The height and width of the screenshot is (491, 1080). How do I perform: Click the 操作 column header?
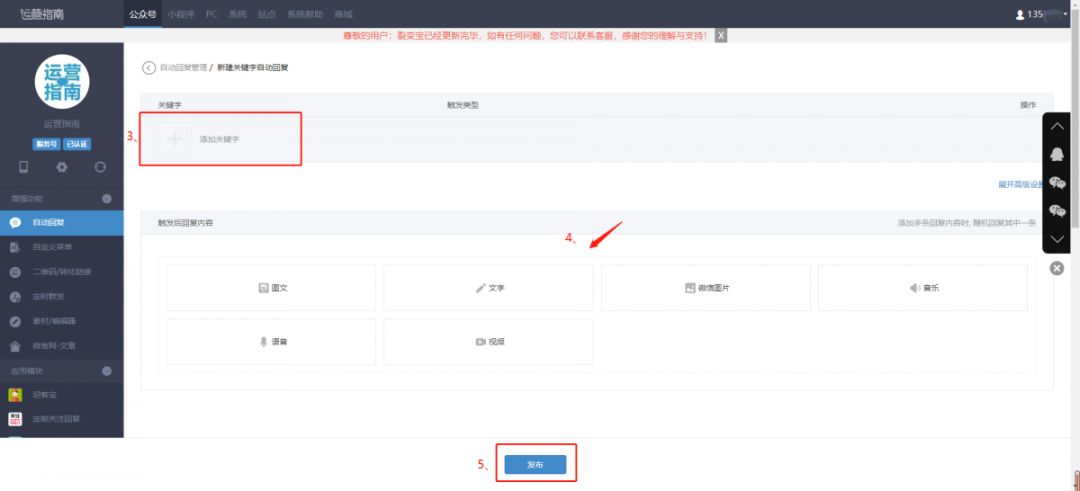tap(1028, 105)
